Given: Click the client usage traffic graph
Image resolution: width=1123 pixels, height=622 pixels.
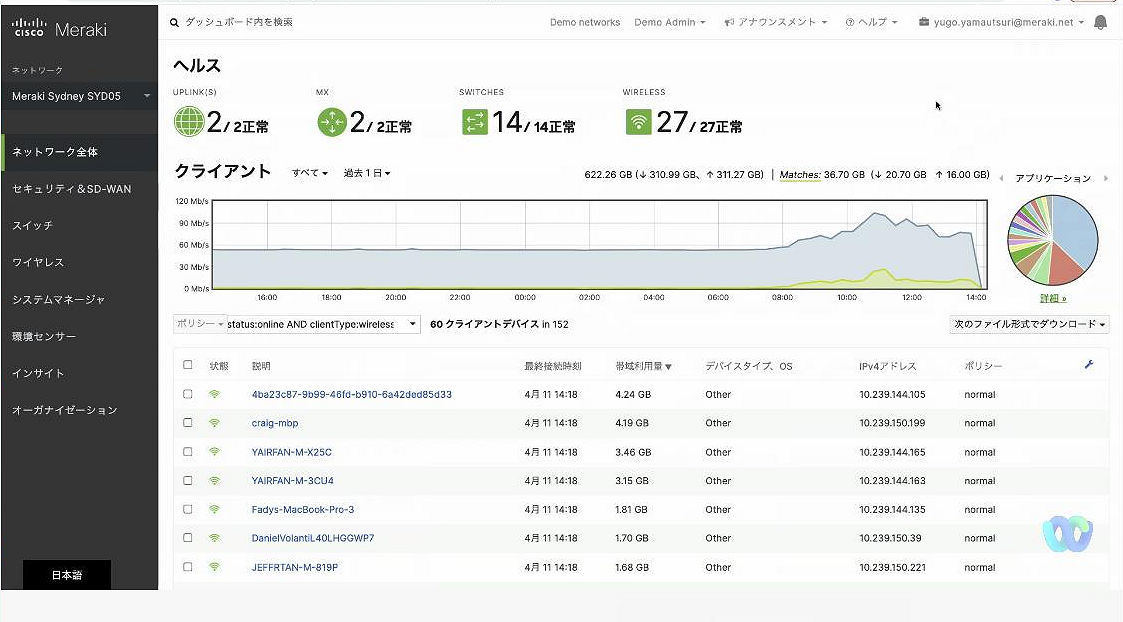Looking at the screenshot, I should point(600,244).
